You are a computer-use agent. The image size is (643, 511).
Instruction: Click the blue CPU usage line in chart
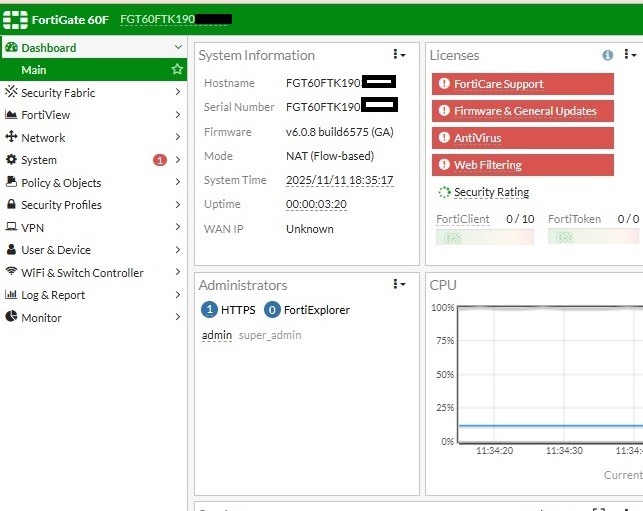click(550, 426)
